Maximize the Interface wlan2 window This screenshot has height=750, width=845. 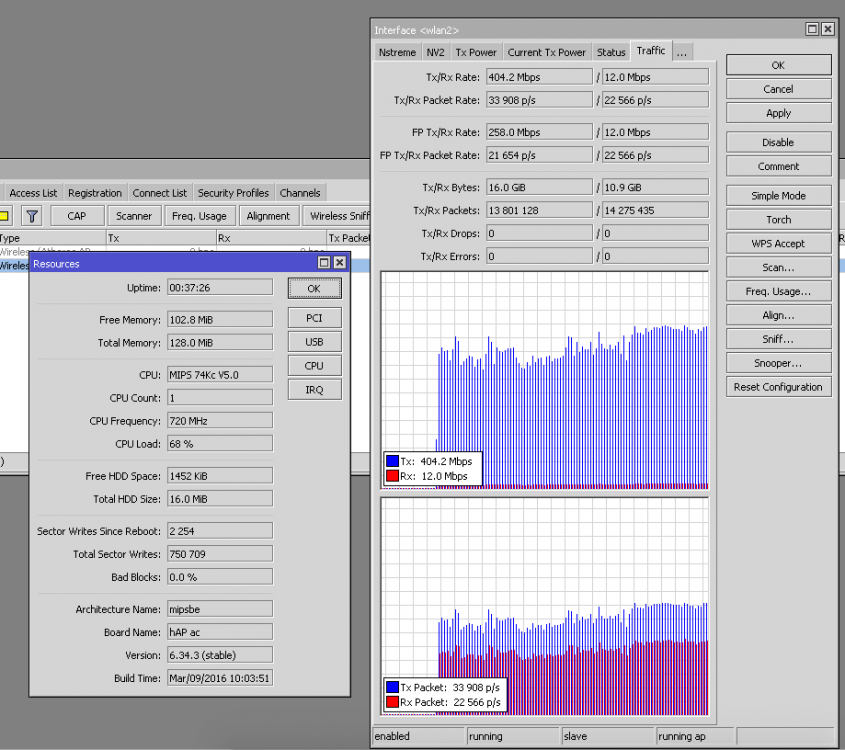coord(812,30)
